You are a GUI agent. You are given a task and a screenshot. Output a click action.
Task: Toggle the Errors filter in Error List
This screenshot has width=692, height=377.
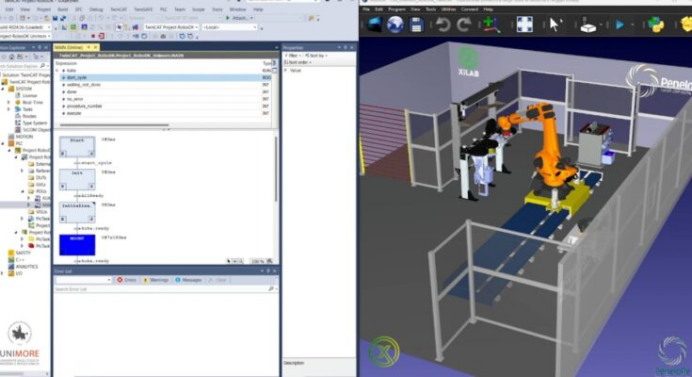[x=127, y=280]
